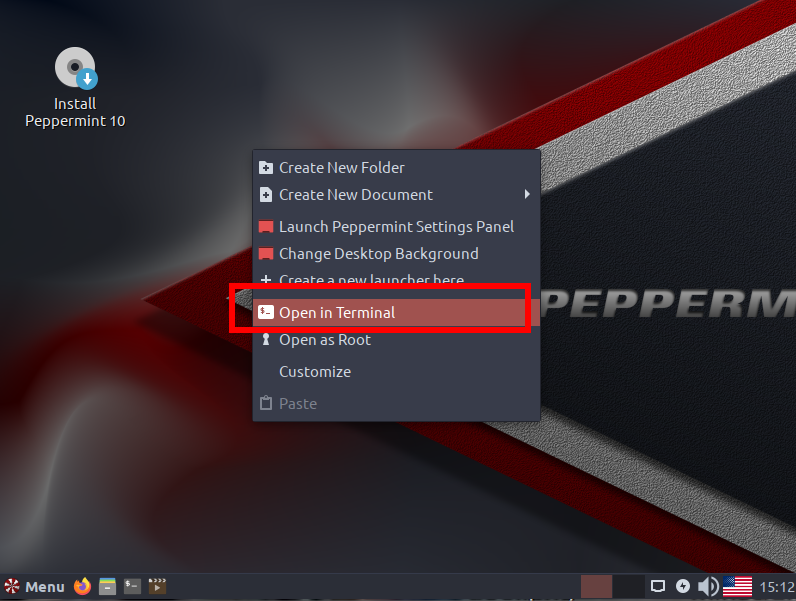This screenshot has width=796, height=601.
Task: Open the Install Peppermint 10 desktop icon
Action: click(x=75, y=87)
